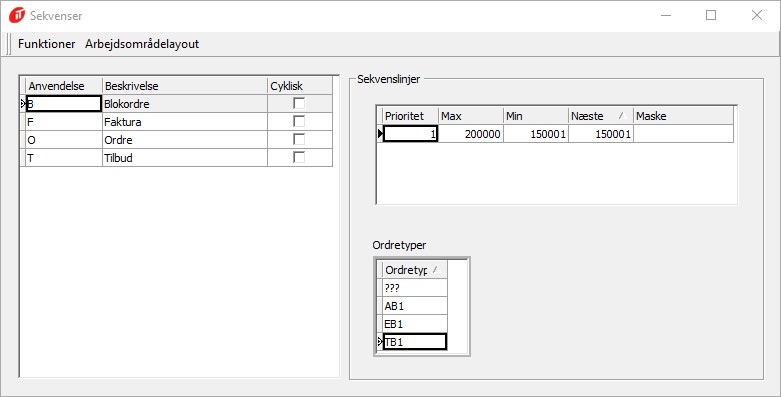Viewport: 781px width, 397px height.
Task: Select the Anvendelse cell B
Action: click(64, 104)
